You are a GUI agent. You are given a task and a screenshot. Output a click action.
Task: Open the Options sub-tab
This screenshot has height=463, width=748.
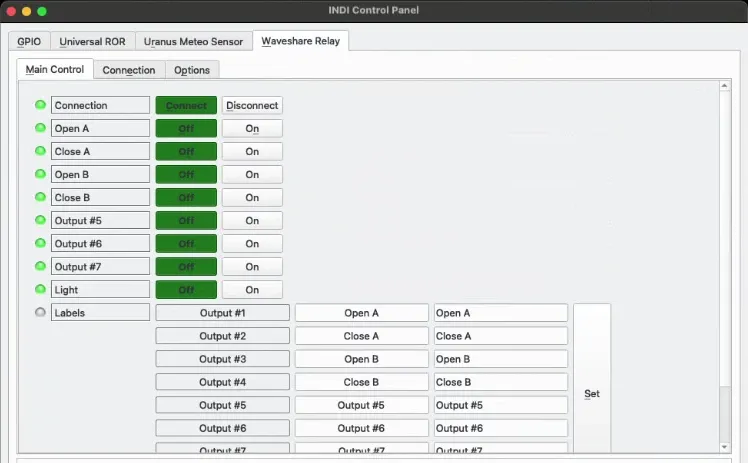(192, 70)
